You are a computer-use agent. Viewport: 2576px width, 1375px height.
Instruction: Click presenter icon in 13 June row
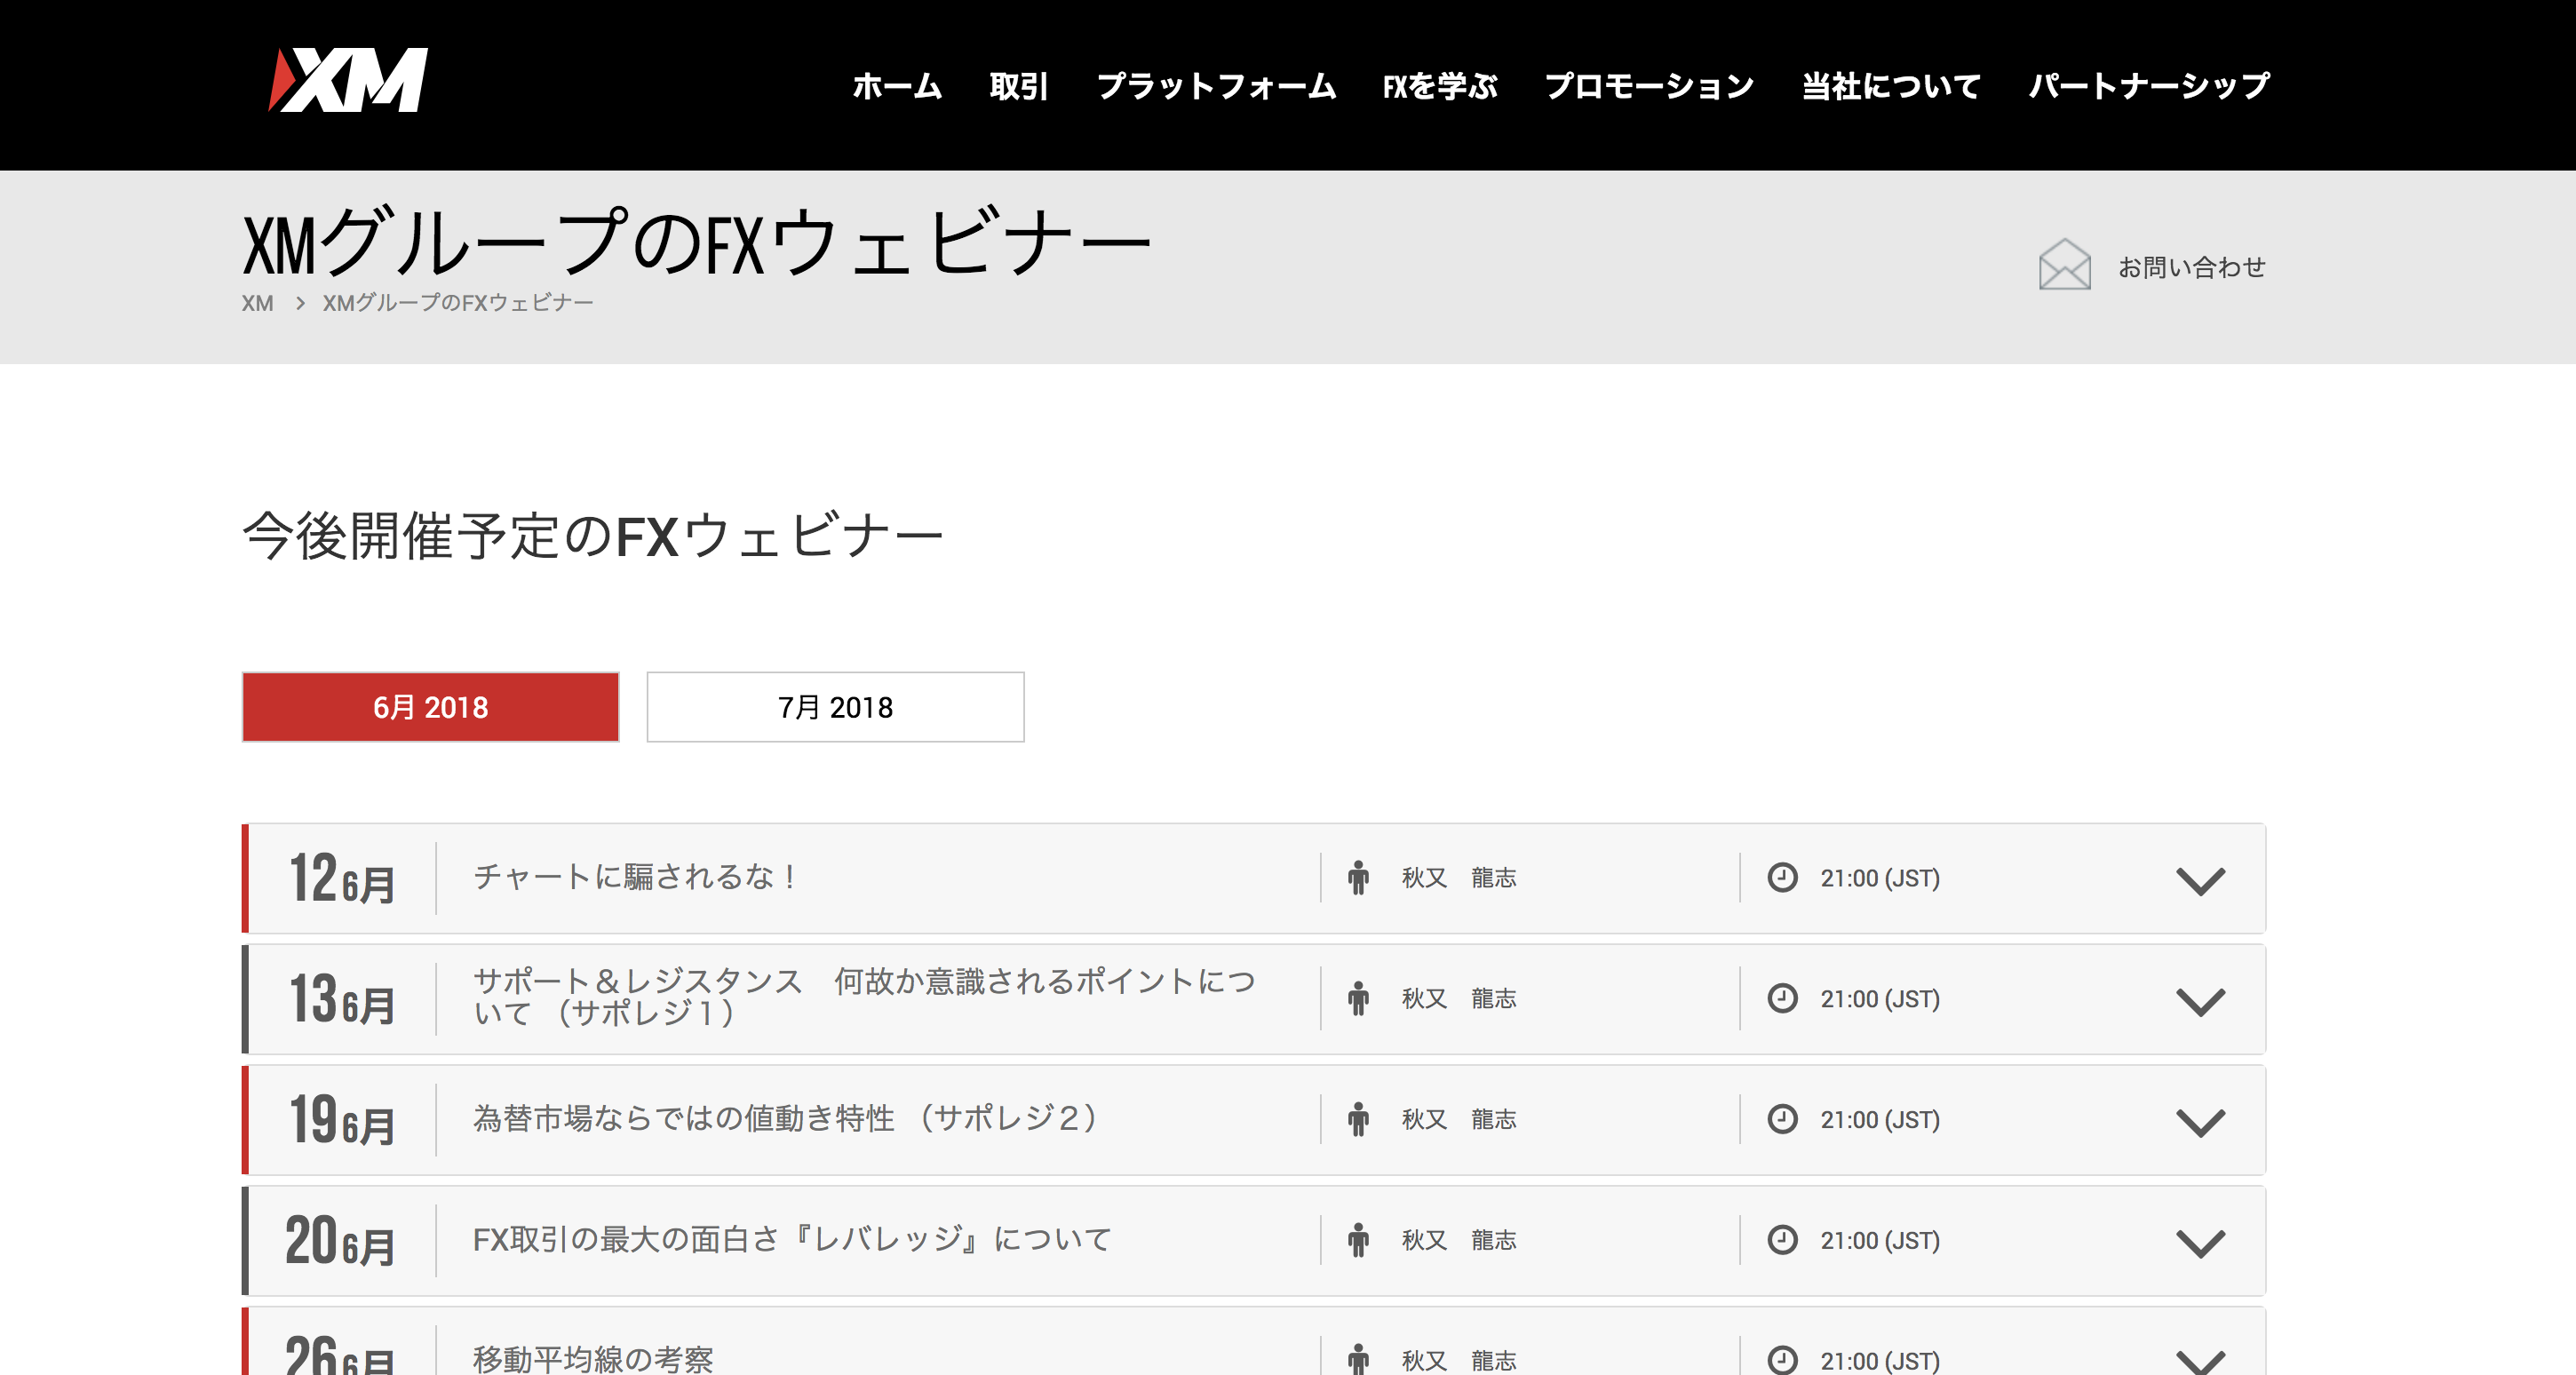(x=1358, y=999)
